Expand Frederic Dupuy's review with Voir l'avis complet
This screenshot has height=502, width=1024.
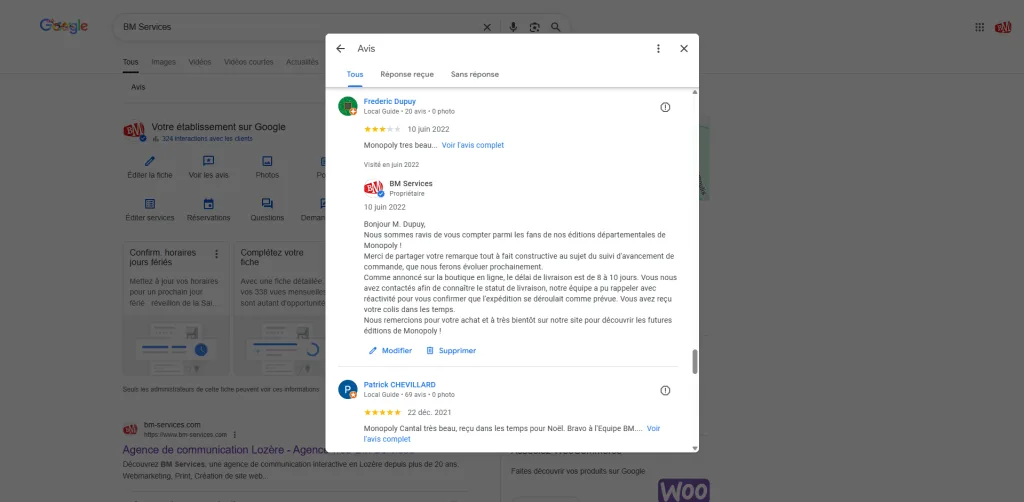(x=473, y=145)
